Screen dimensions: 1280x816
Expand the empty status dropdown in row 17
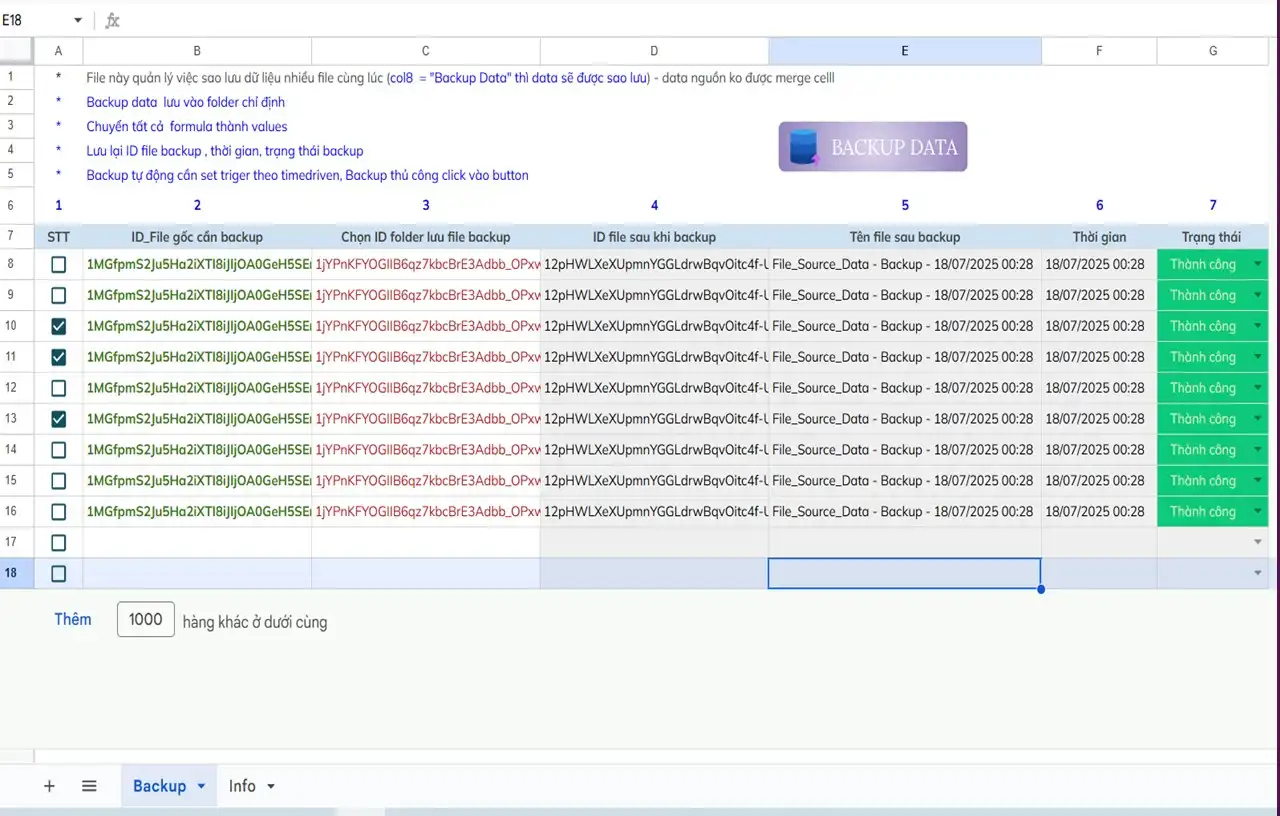click(x=1257, y=542)
